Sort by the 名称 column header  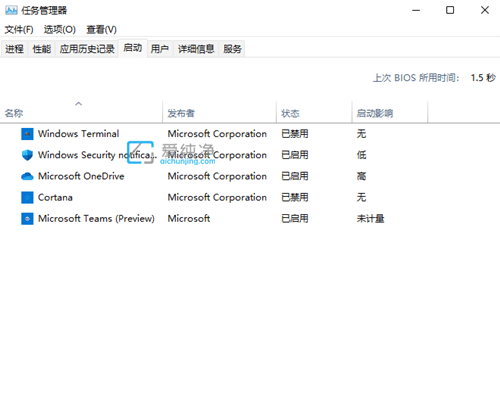[x=81, y=113]
